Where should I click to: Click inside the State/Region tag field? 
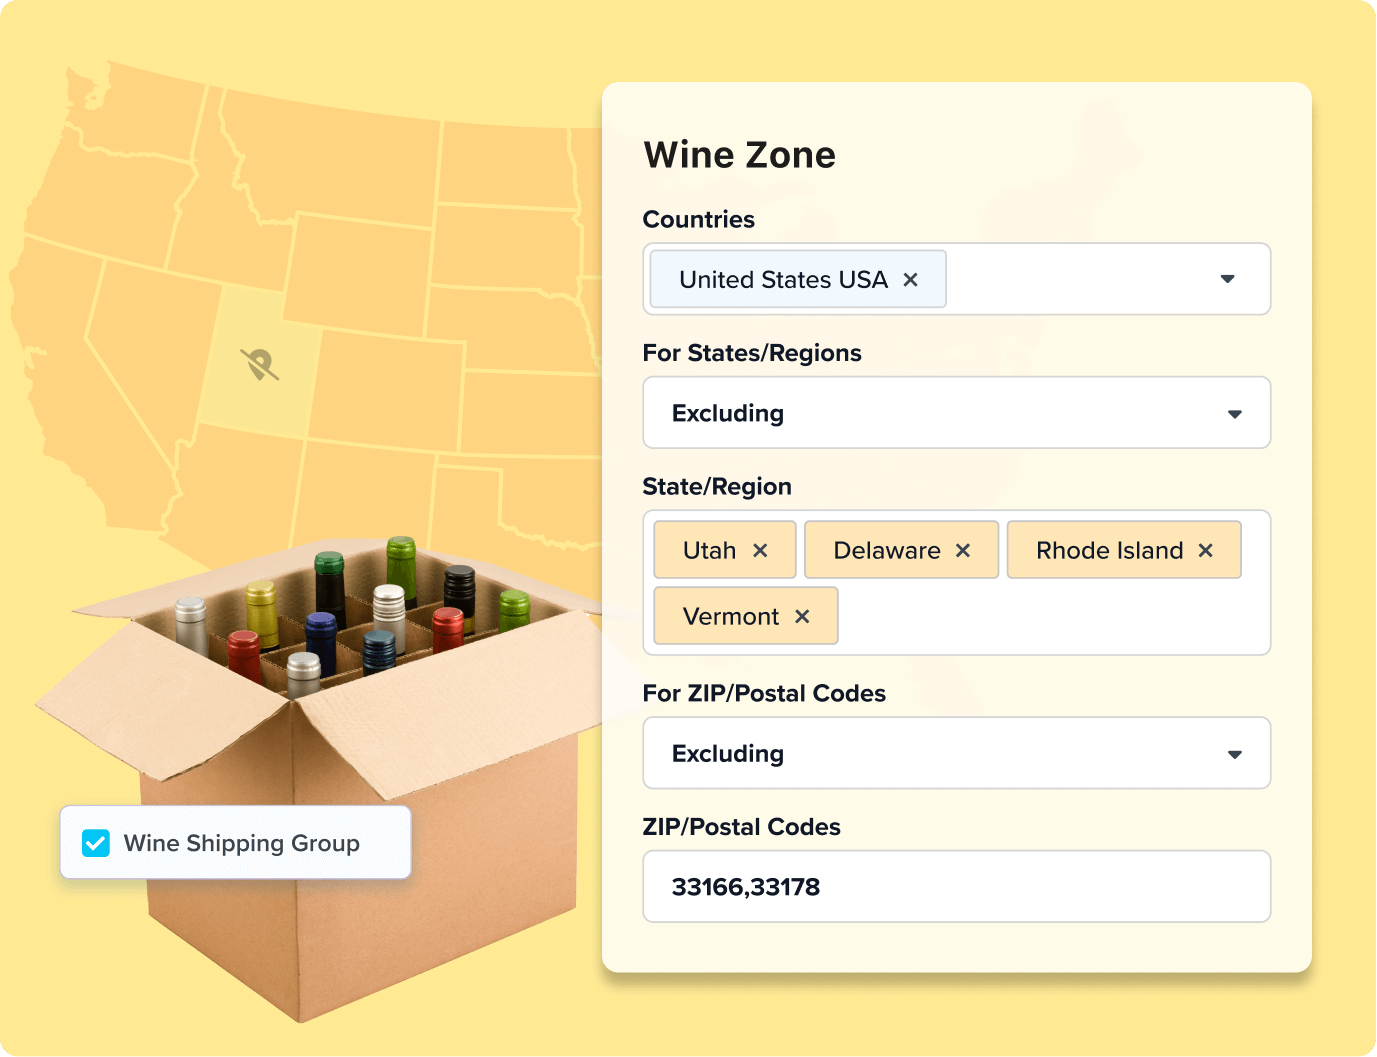(1050, 618)
